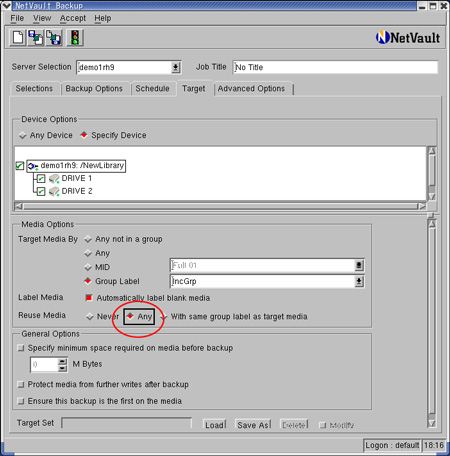Click the NetVault logo
This screenshot has width=450, height=456.
click(x=408, y=38)
